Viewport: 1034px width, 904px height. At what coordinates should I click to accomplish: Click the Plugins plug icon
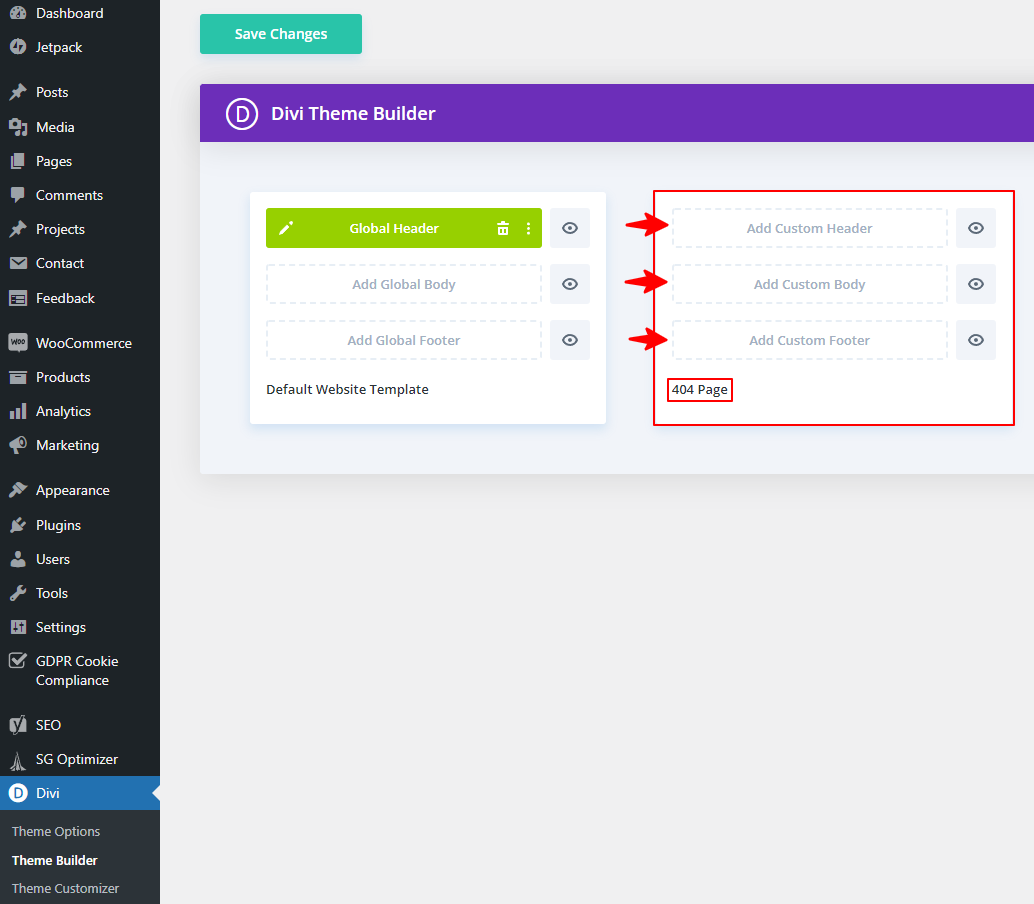click(18, 525)
